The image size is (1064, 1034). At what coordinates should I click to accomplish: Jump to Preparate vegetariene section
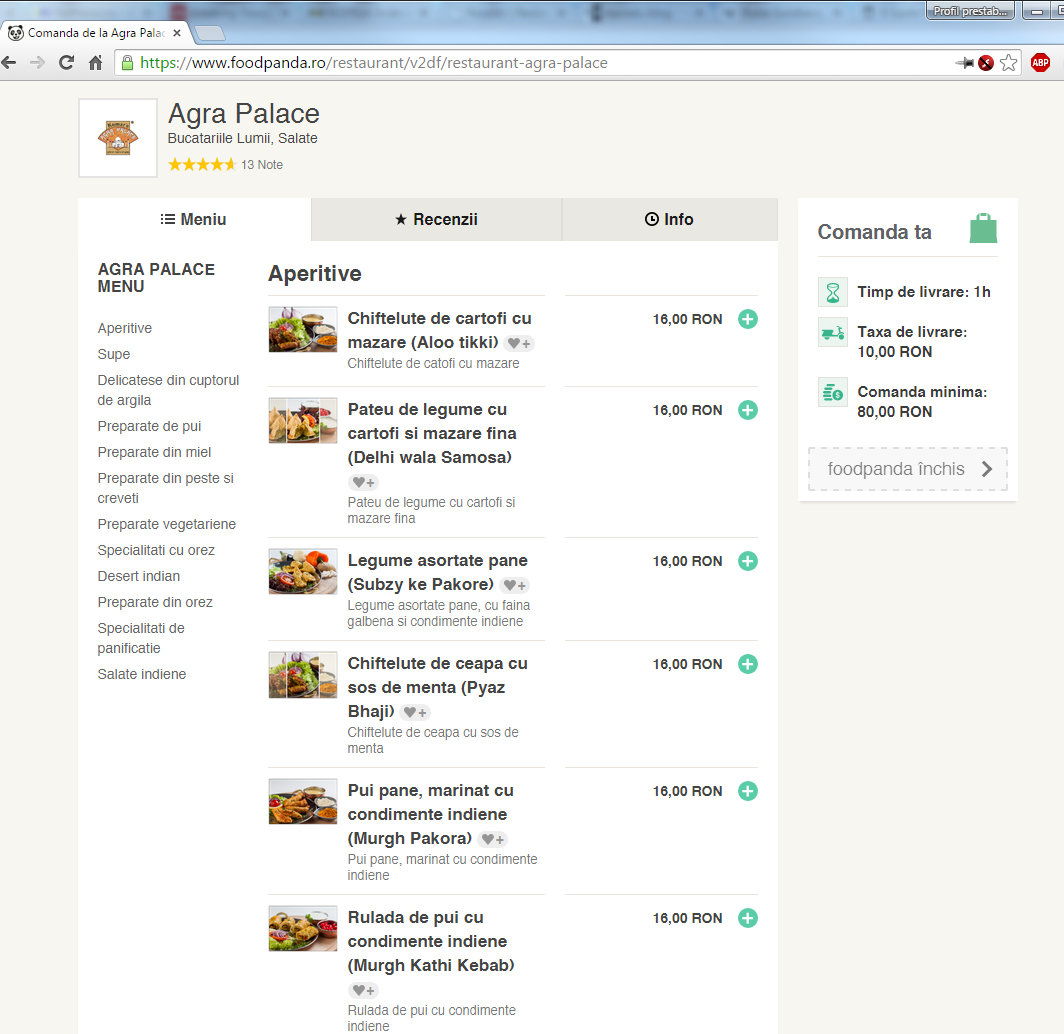point(167,524)
